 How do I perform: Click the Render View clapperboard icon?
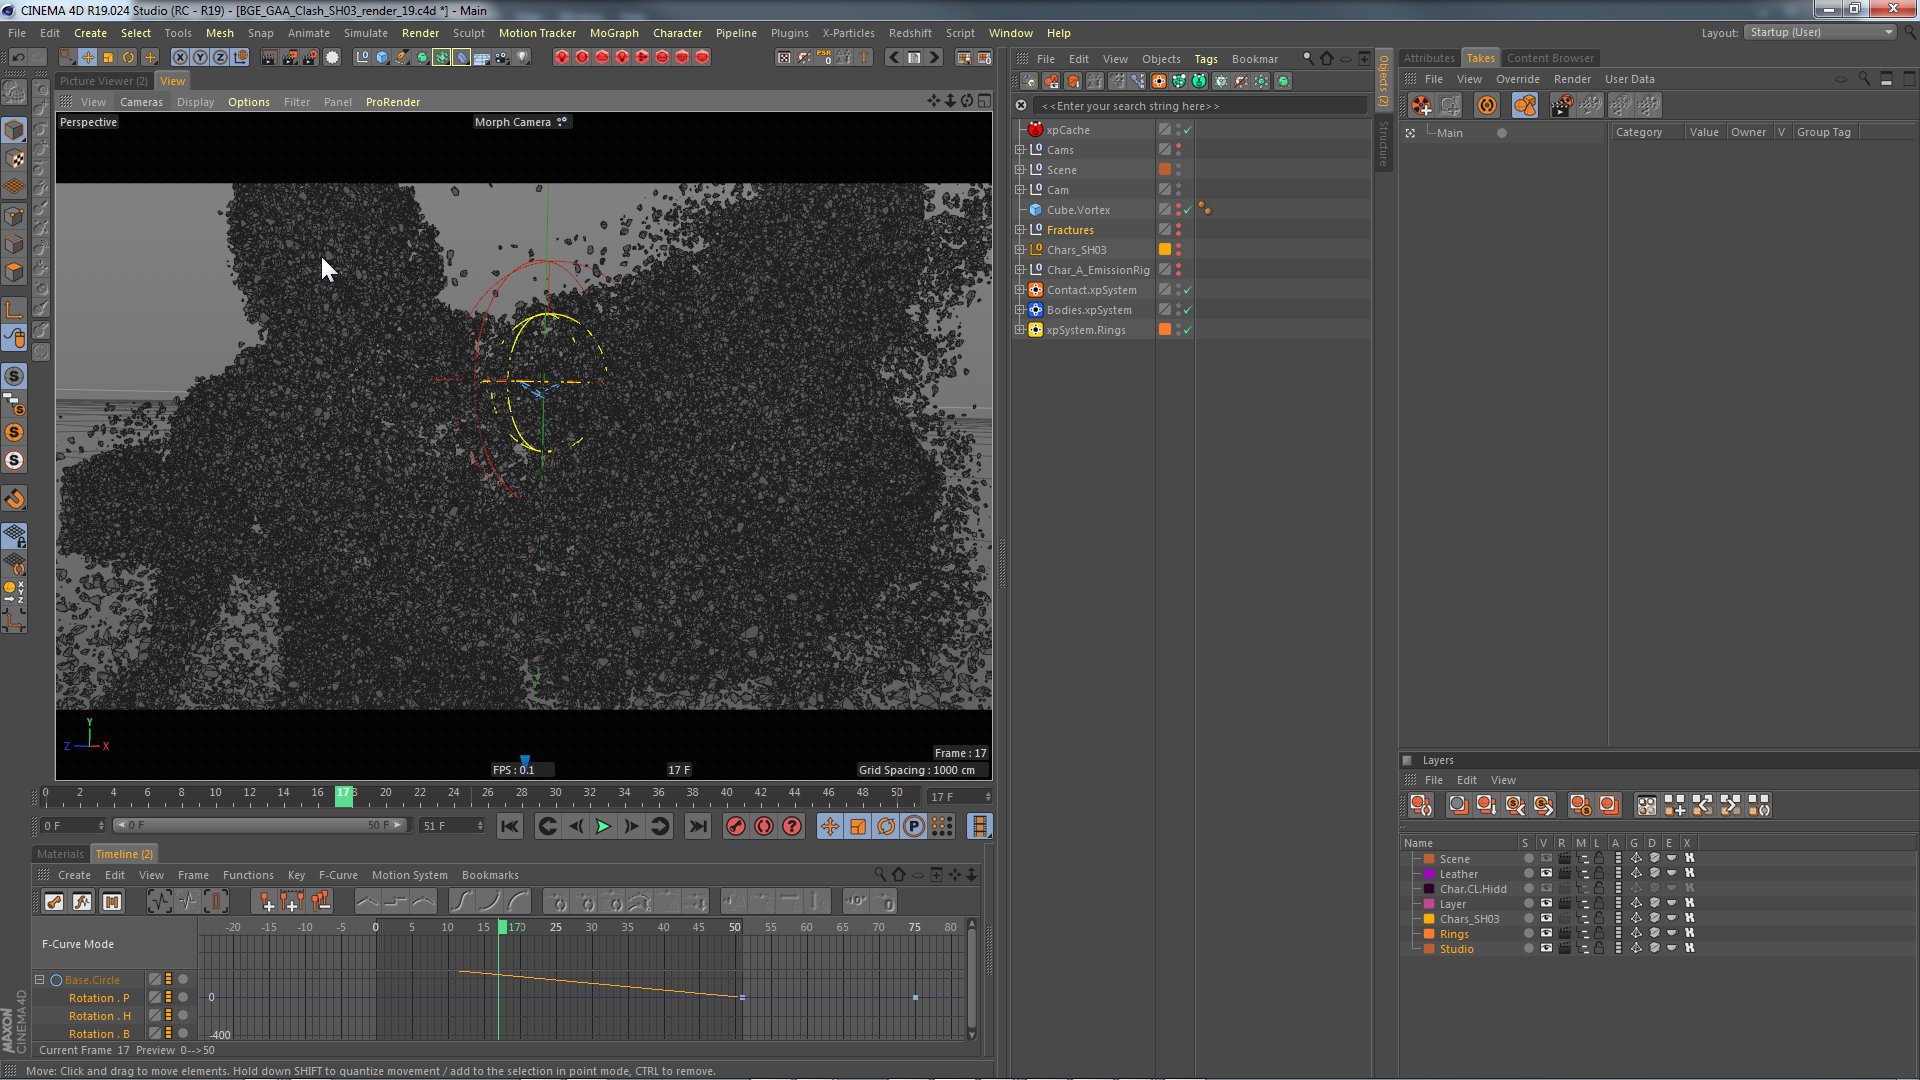(269, 57)
